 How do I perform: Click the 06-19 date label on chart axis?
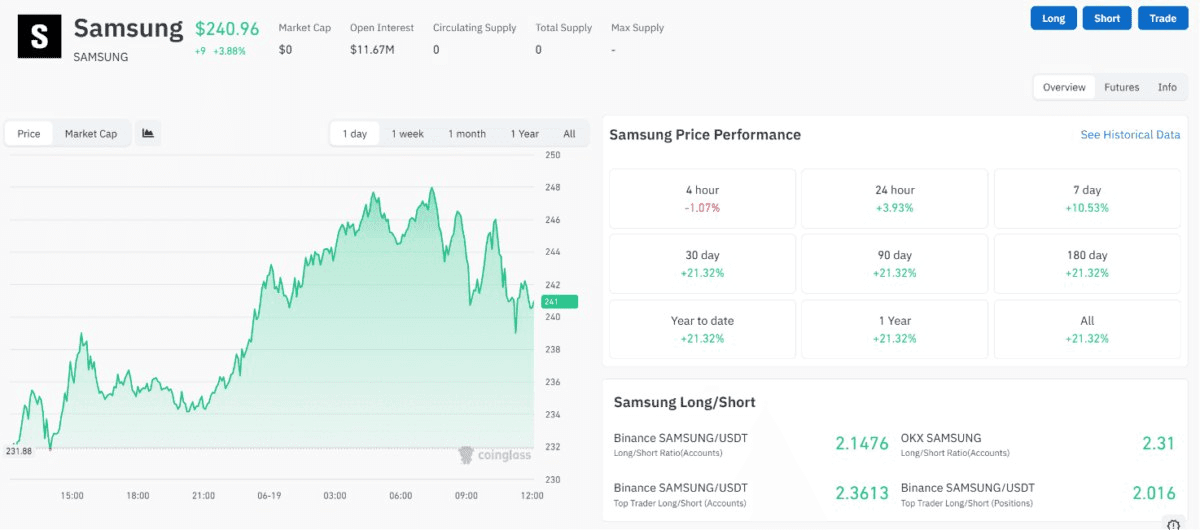[x=269, y=496]
